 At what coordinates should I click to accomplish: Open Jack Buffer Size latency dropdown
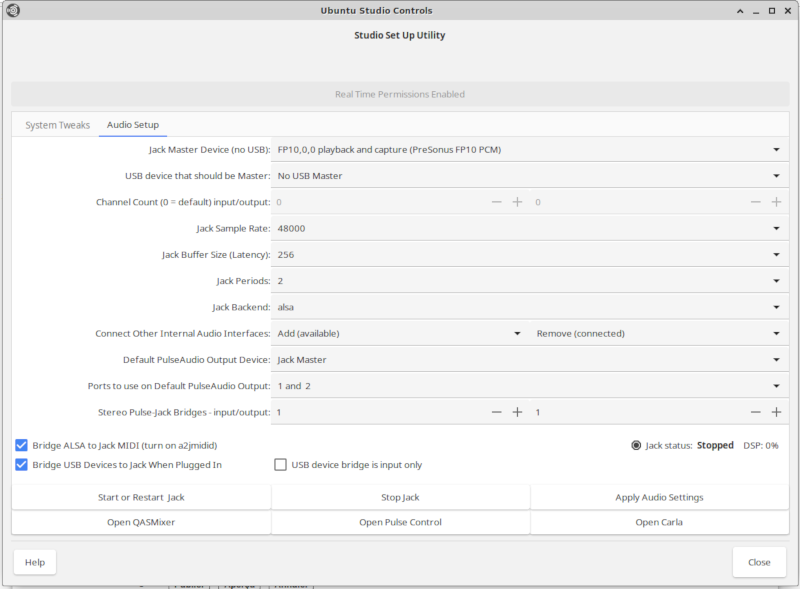pyautogui.click(x=529, y=255)
